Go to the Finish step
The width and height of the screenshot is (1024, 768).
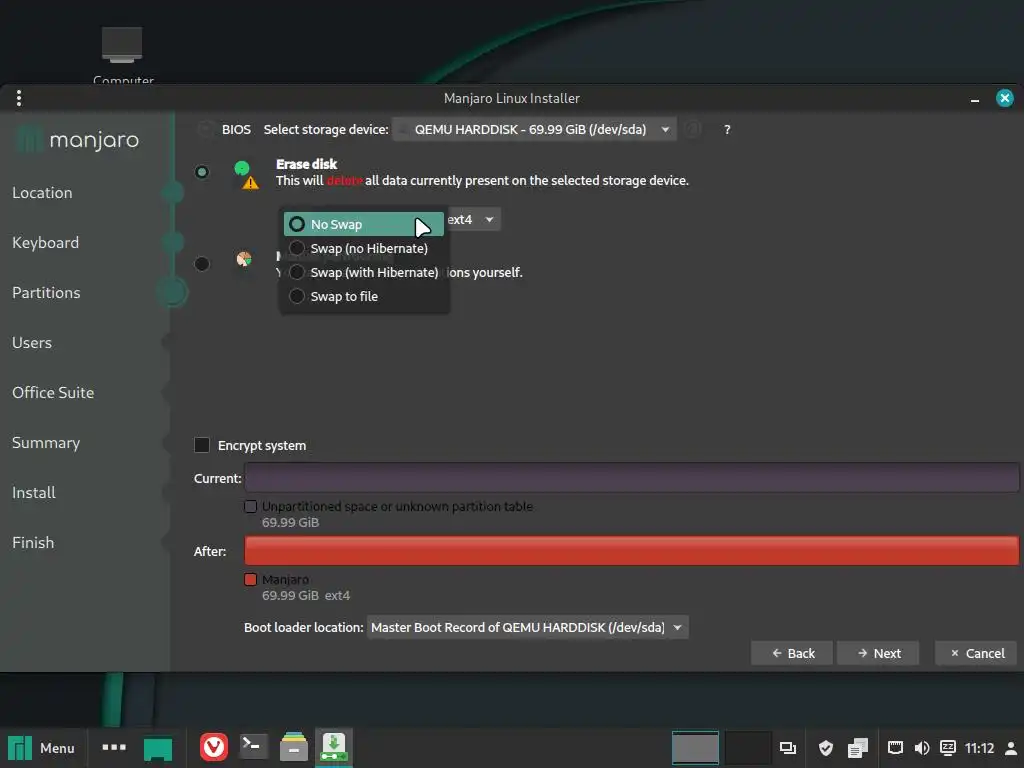pos(33,542)
